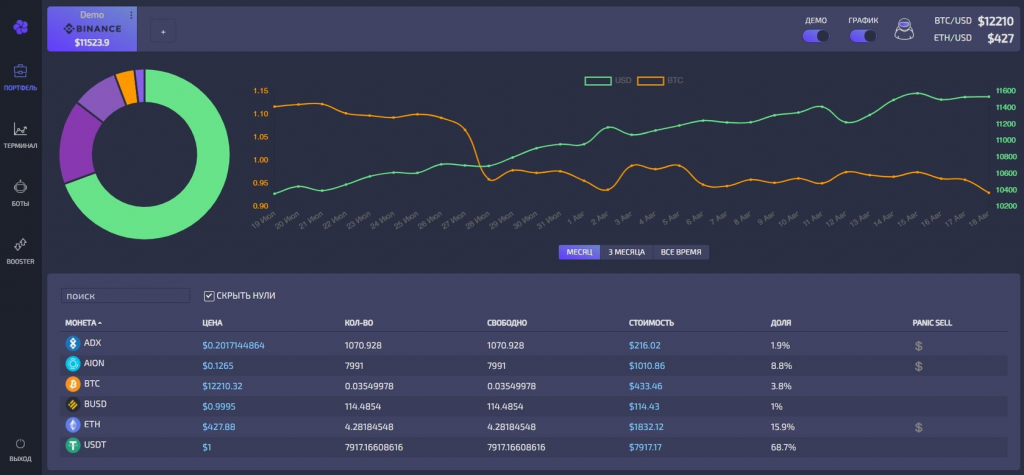Toggle the График chart switch
1024x475 pixels.
pos(863,36)
